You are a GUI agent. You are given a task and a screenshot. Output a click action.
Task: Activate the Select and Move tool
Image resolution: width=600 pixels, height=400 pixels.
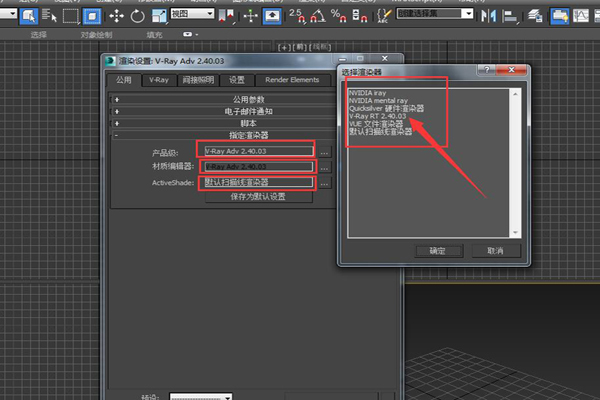pyautogui.click(x=116, y=15)
